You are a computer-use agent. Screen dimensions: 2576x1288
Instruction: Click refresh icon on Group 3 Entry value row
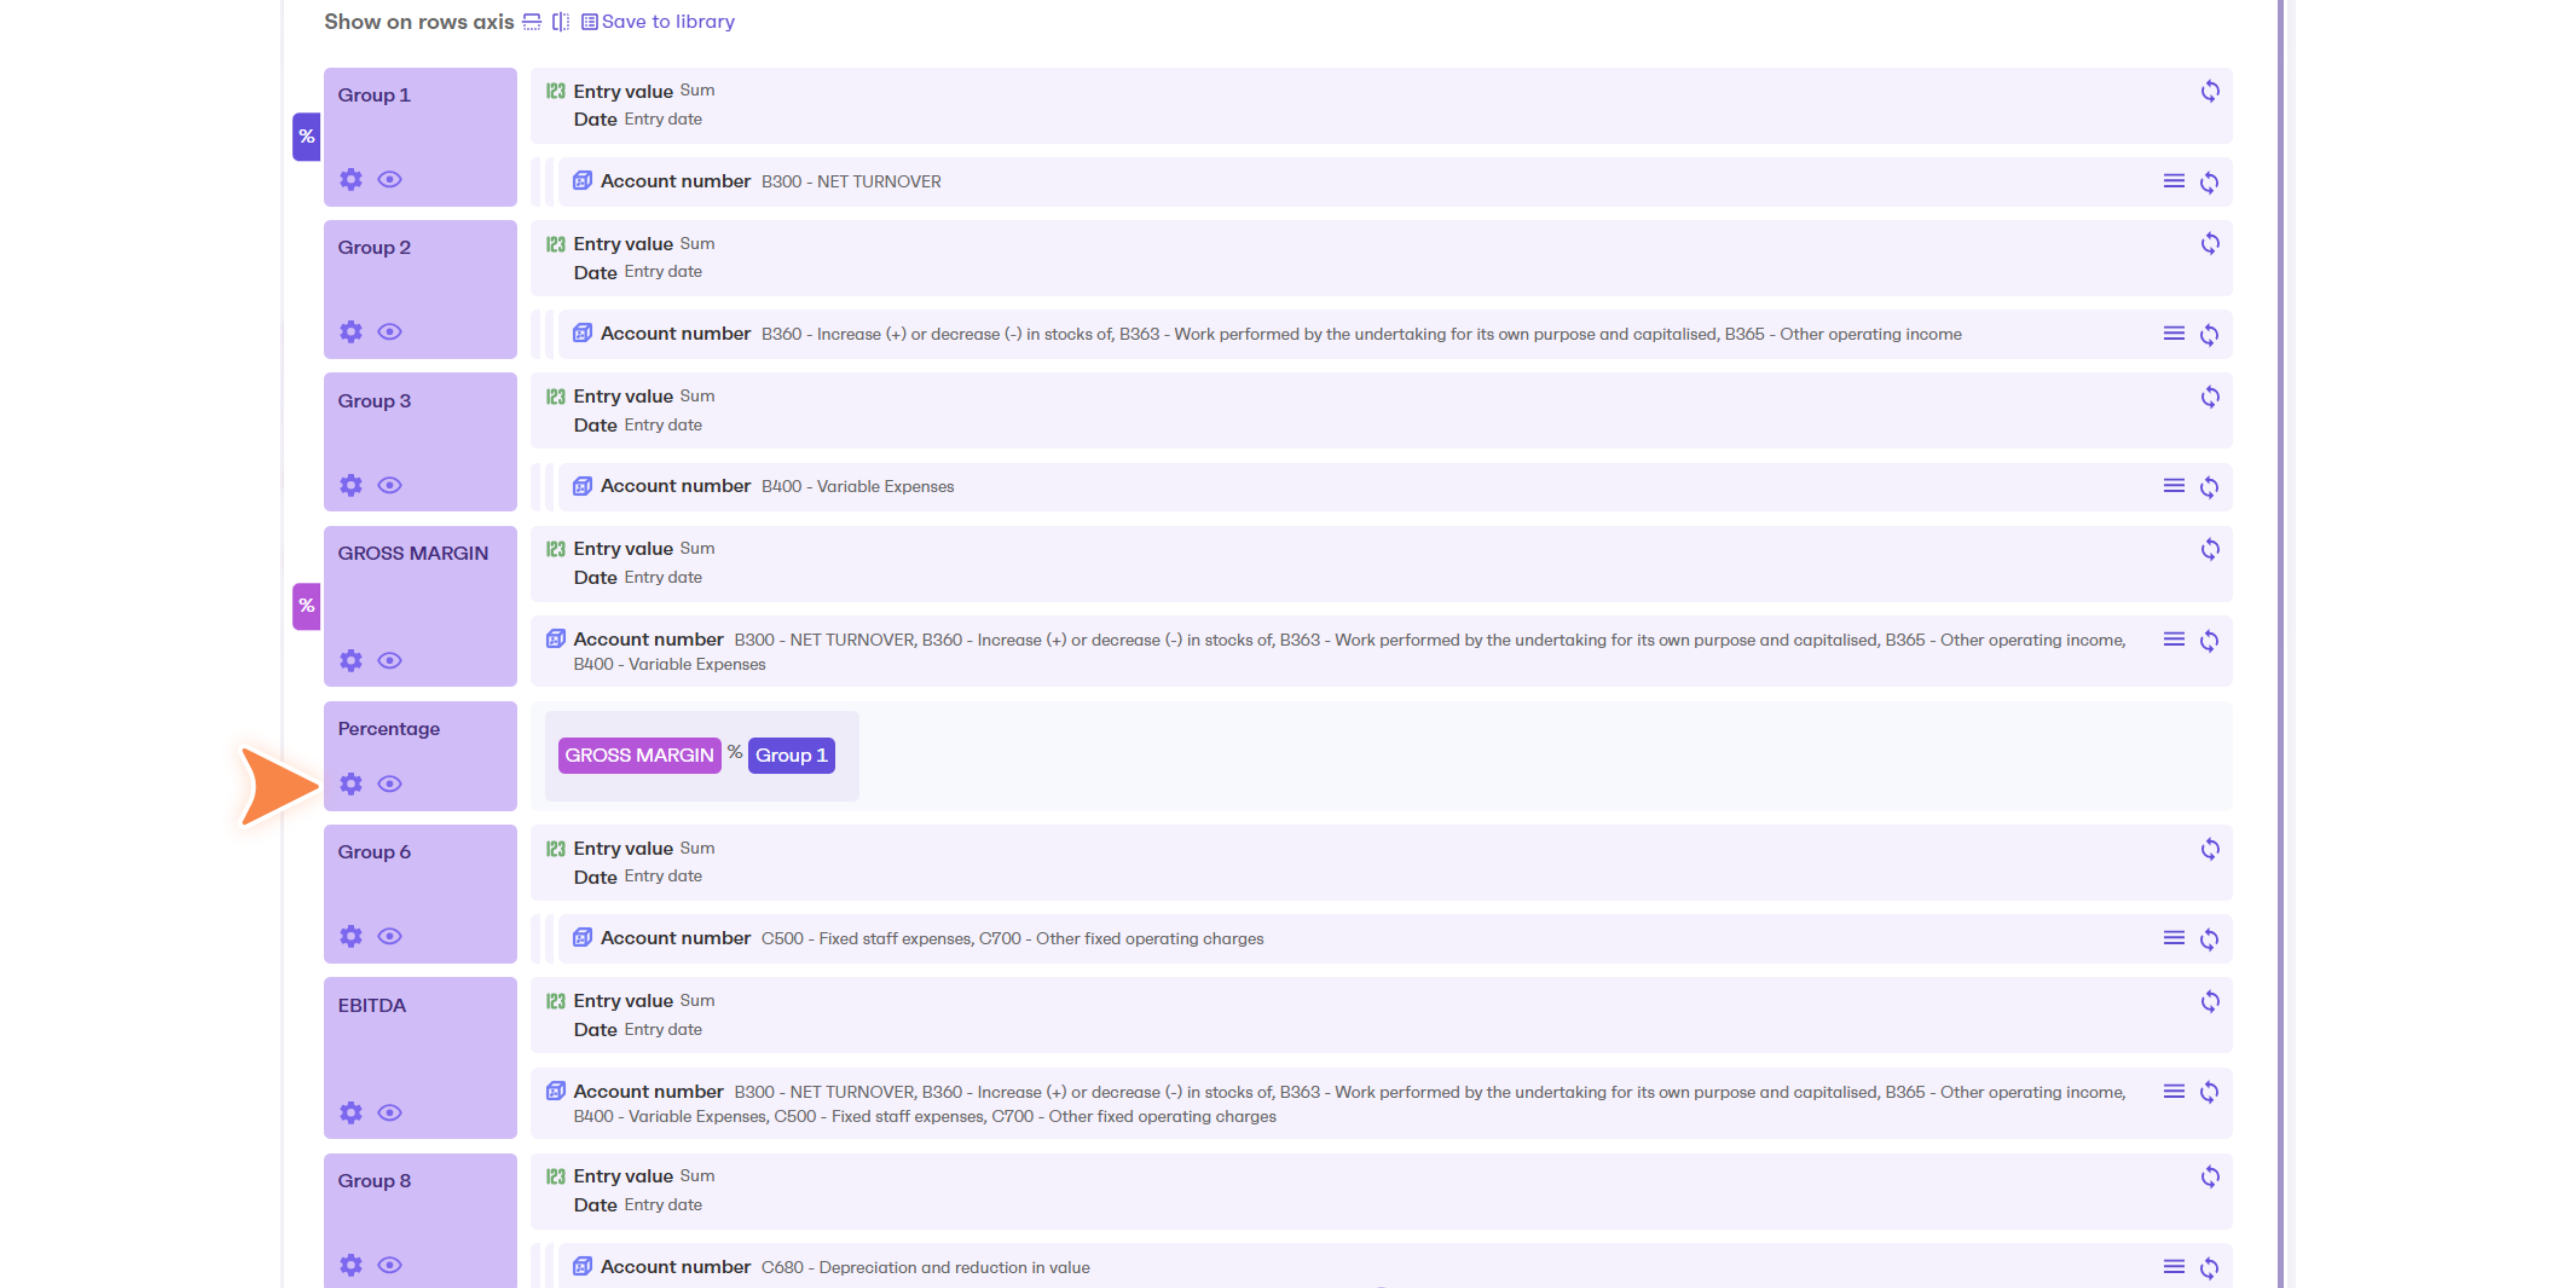point(2210,397)
